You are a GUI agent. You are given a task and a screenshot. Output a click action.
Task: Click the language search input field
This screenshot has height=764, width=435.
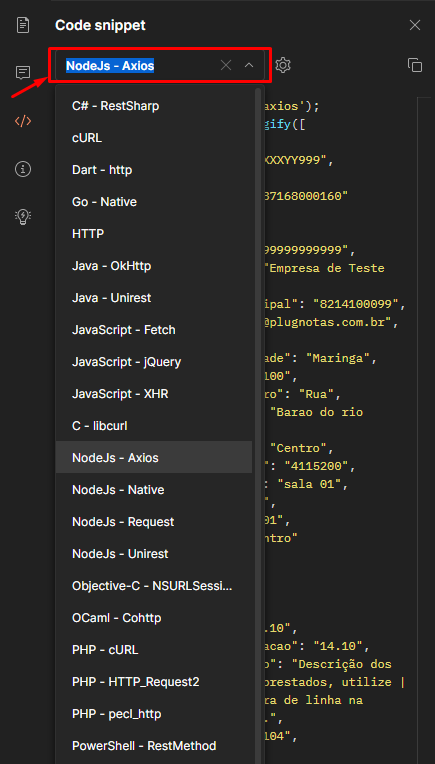click(141, 65)
